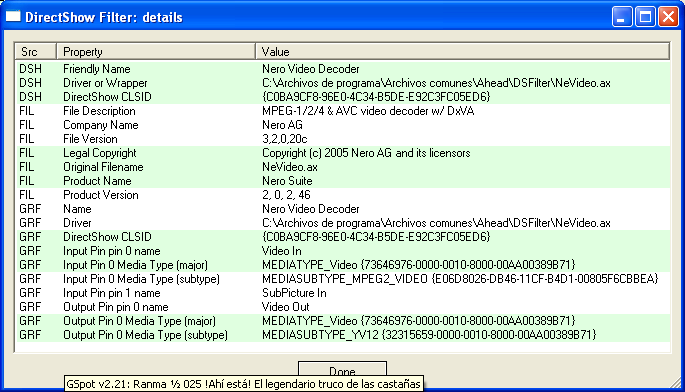The image size is (685, 392).
Task: Click the value 'MPEG-1/2/4 & AVC video decoder w/ DxVA'
Action: click(x=368, y=111)
